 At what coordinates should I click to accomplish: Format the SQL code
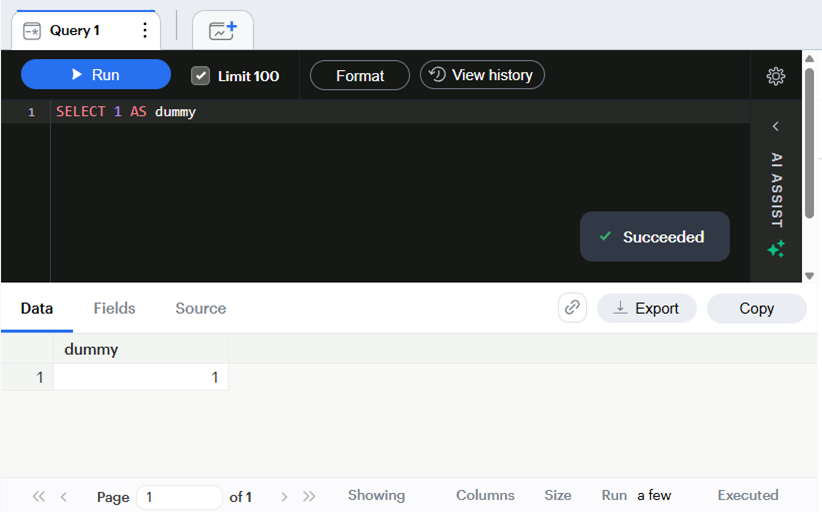coord(360,75)
